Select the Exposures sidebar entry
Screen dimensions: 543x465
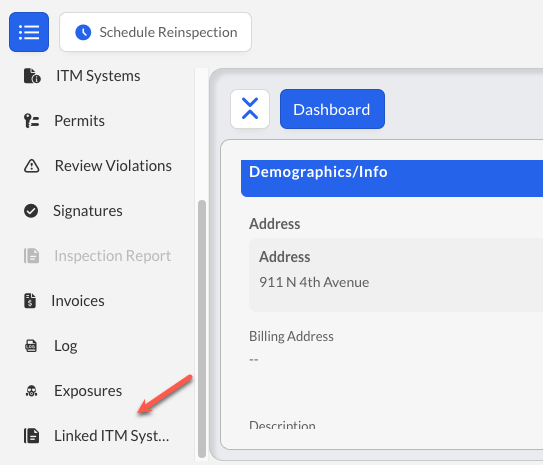coord(73,391)
